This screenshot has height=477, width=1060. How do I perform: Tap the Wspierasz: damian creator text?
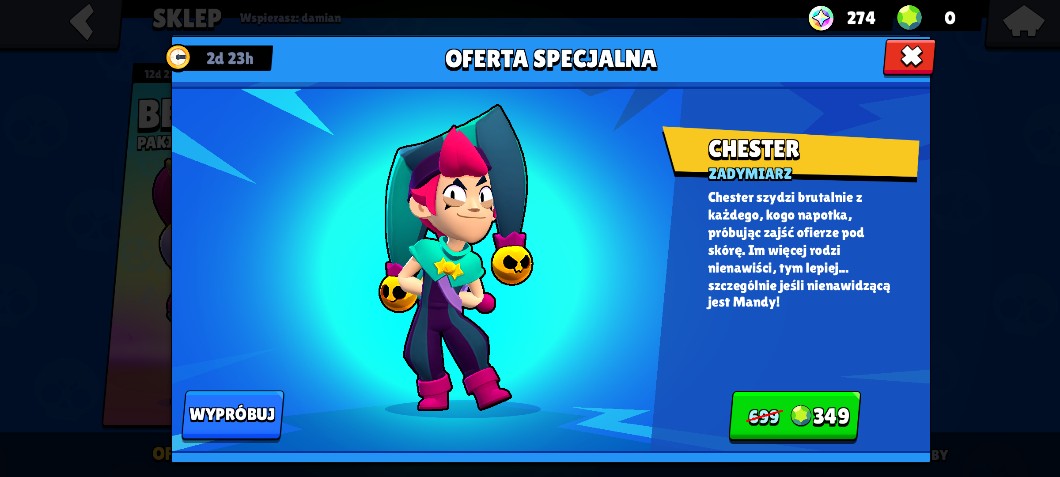tap(290, 18)
